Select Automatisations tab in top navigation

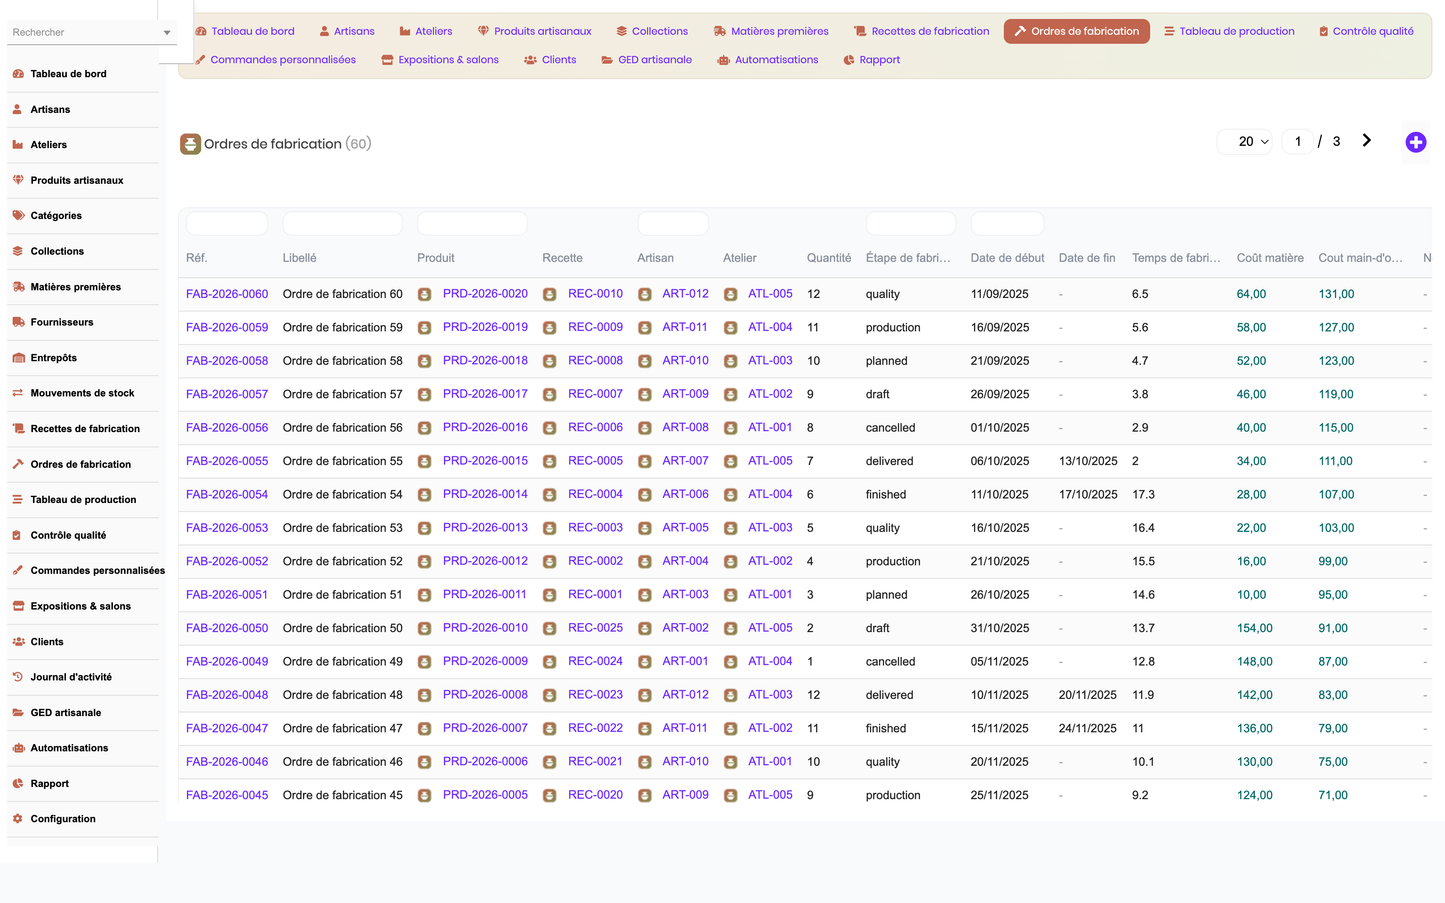pyautogui.click(x=767, y=60)
